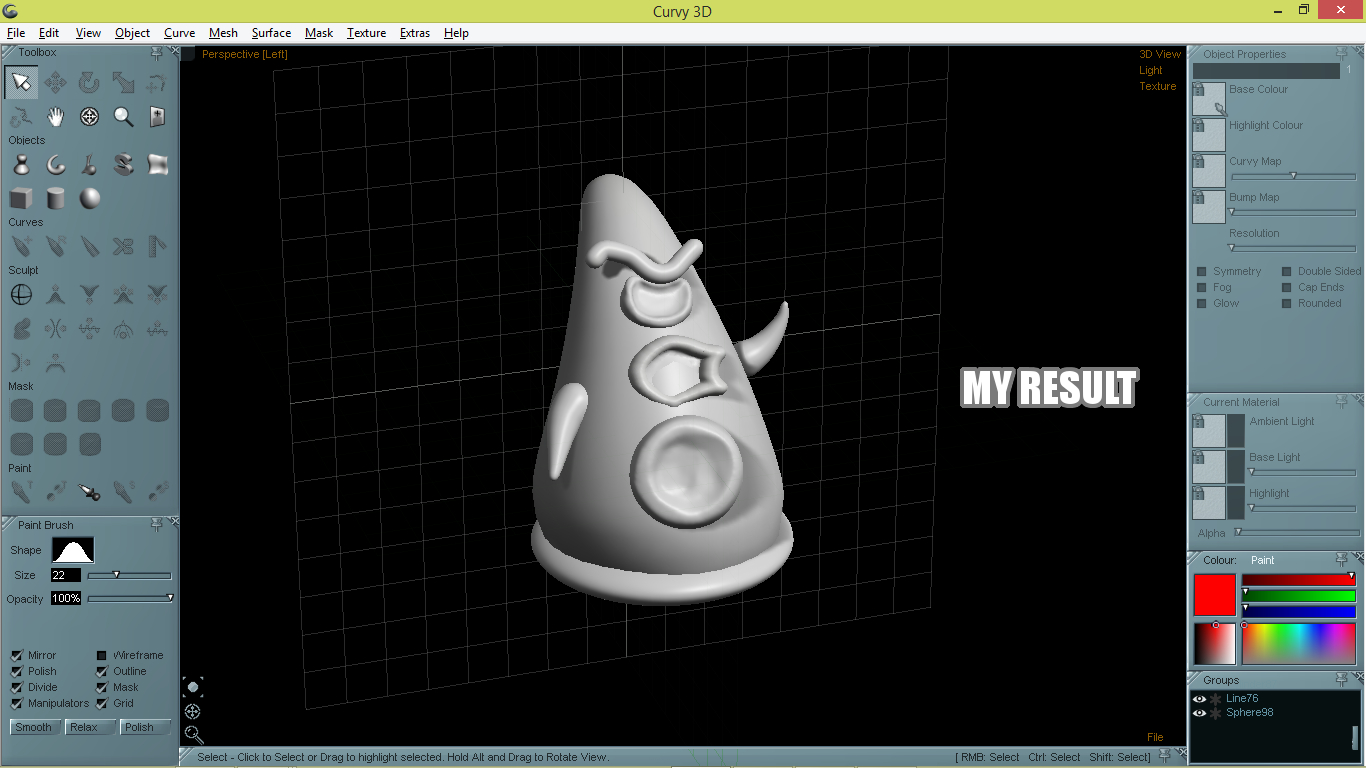The width and height of the screenshot is (1366, 768).
Task: Add a cube primitive object
Action: pyautogui.click(x=21, y=198)
